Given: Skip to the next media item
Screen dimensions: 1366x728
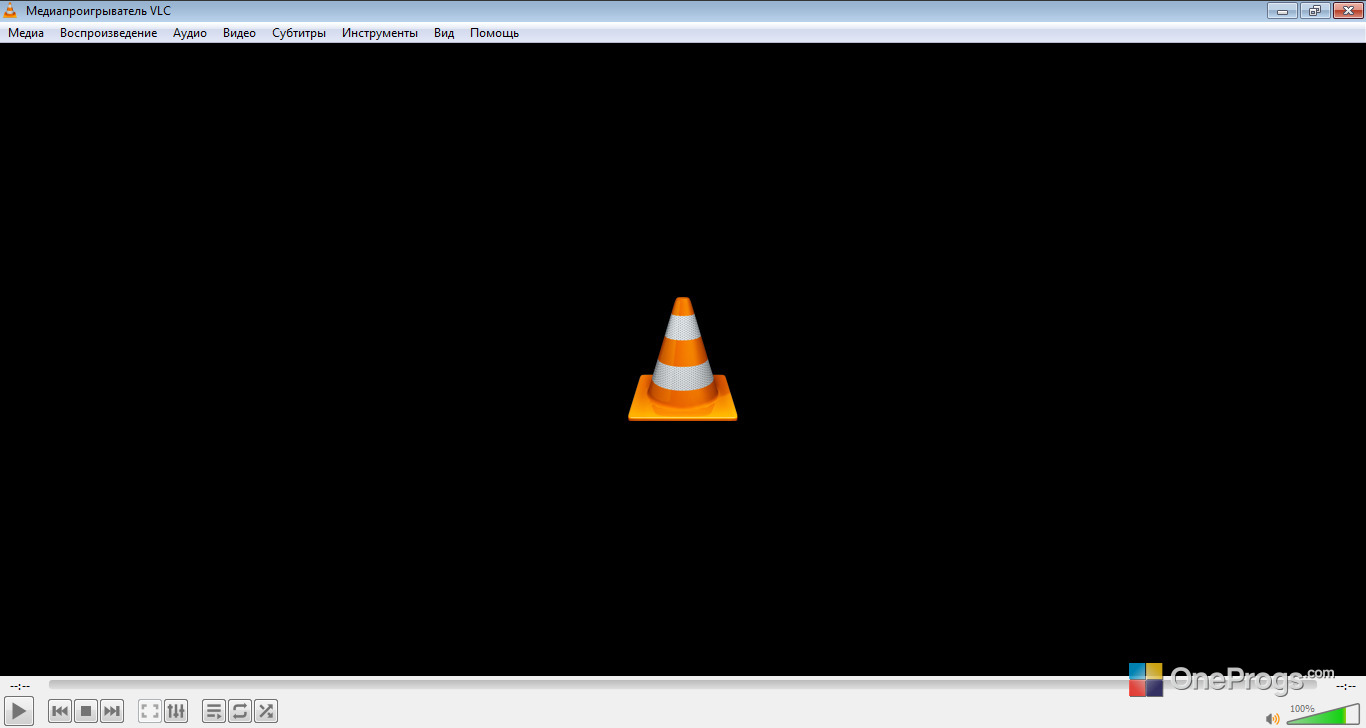Looking at the screenshot, I should click(x=112, y=711).
